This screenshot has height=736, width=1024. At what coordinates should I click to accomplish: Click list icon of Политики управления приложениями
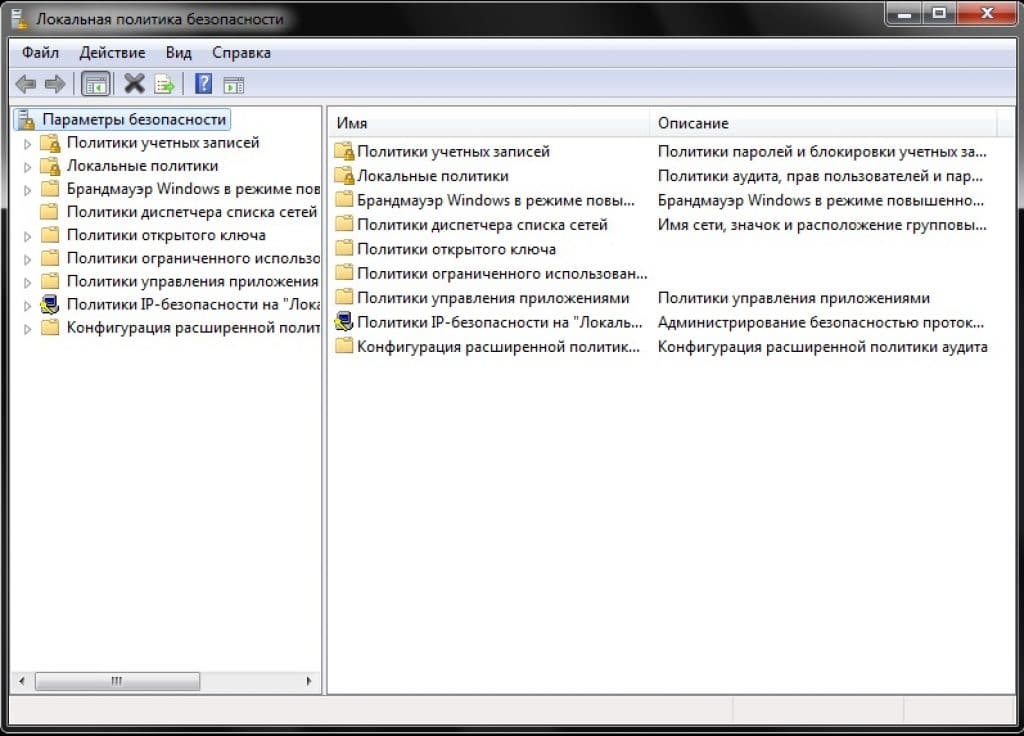coord(344,298)
